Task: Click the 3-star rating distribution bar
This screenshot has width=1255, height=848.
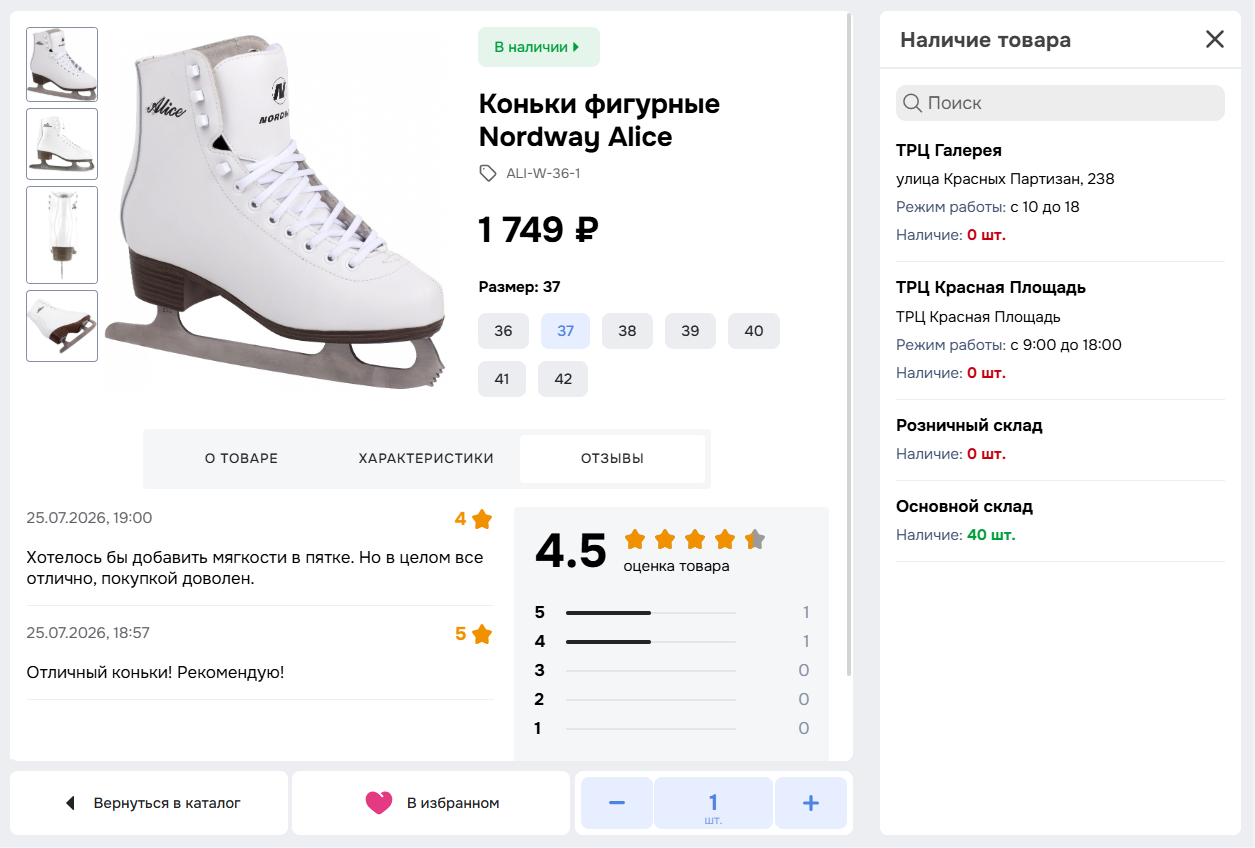Action: tap(650, 671)
